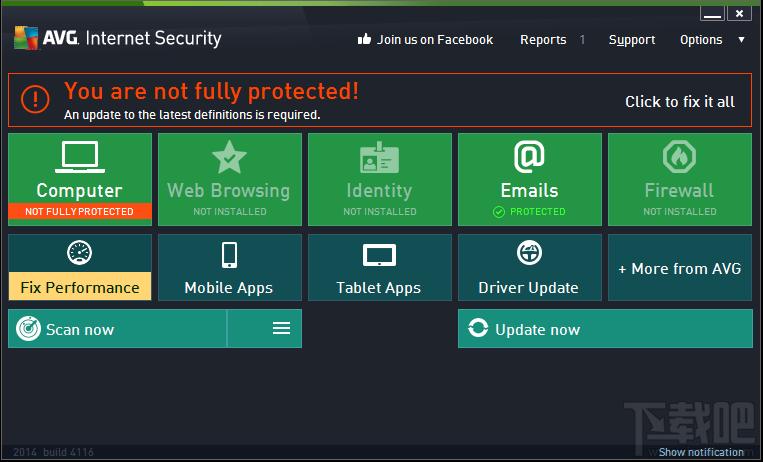Click the Join us on Facebook link
763x462 pixels.
[x=425, y=40]
